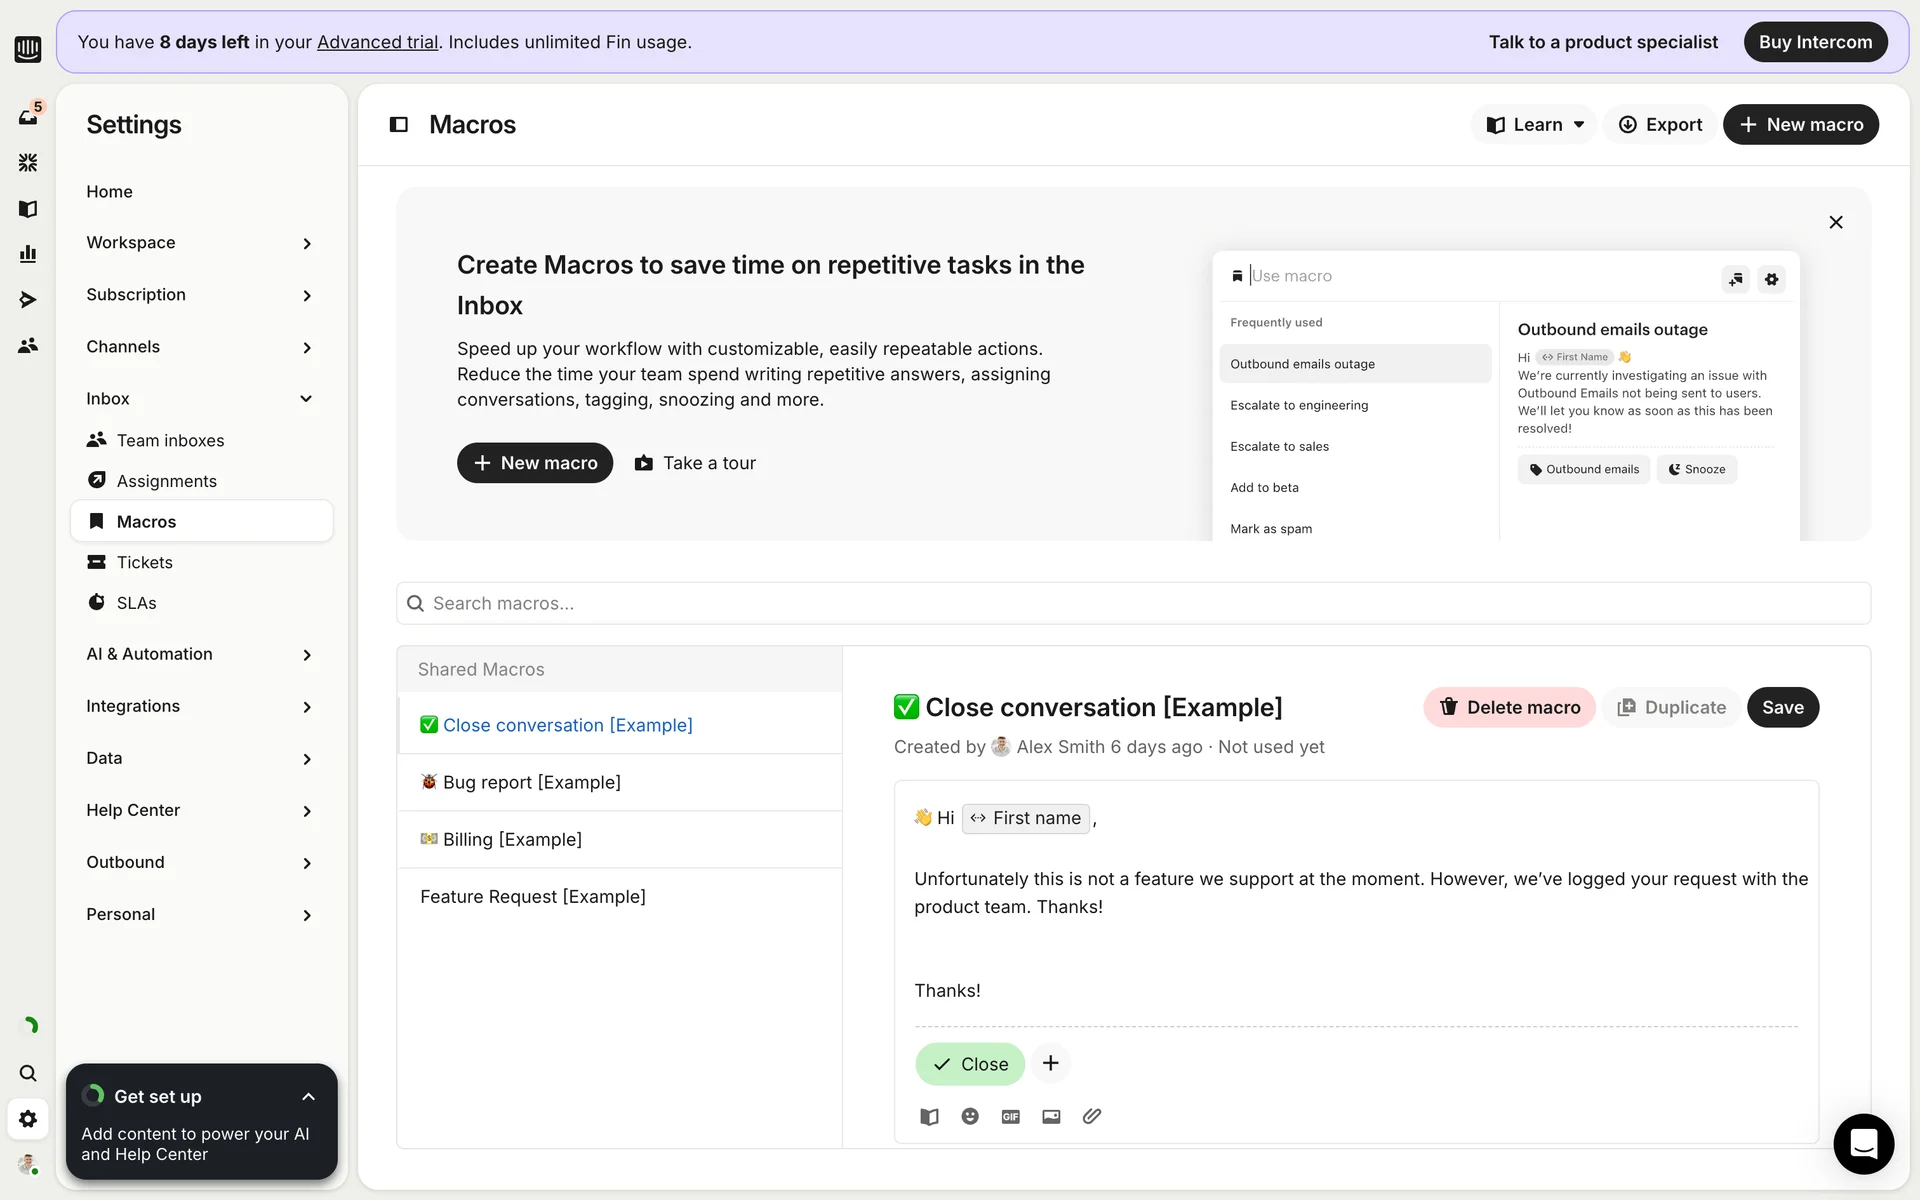Open Contacts people icon in rail

pos(28,346)
